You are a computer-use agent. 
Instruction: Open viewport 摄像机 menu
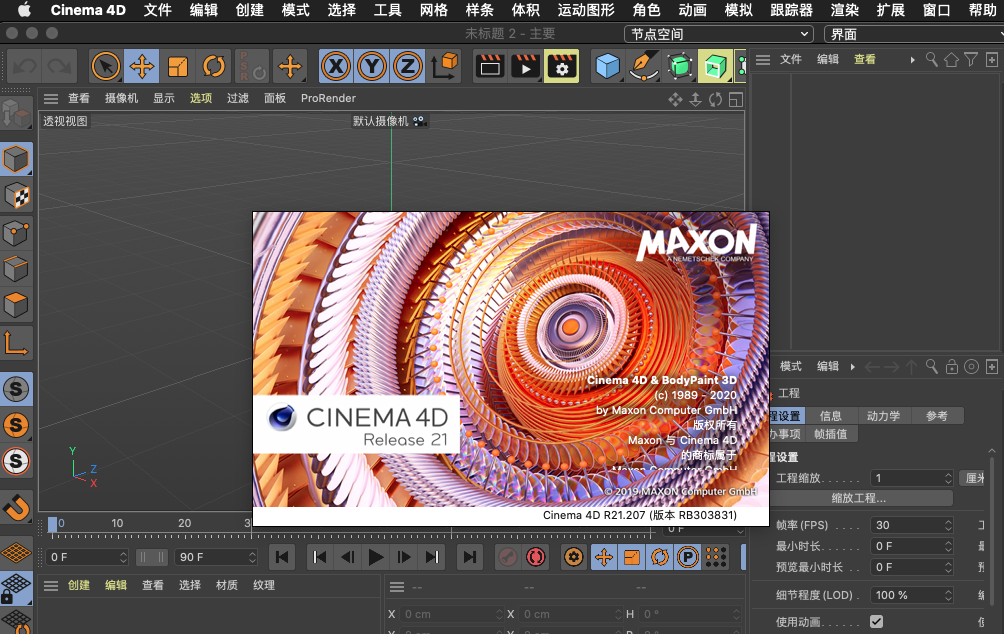click(122, 98)
